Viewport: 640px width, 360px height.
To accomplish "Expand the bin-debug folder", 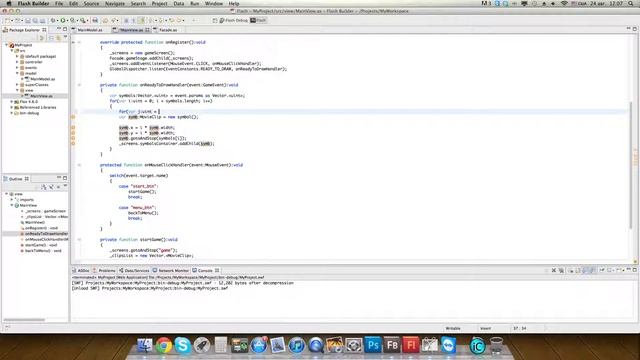I will (x=12, y=113).
